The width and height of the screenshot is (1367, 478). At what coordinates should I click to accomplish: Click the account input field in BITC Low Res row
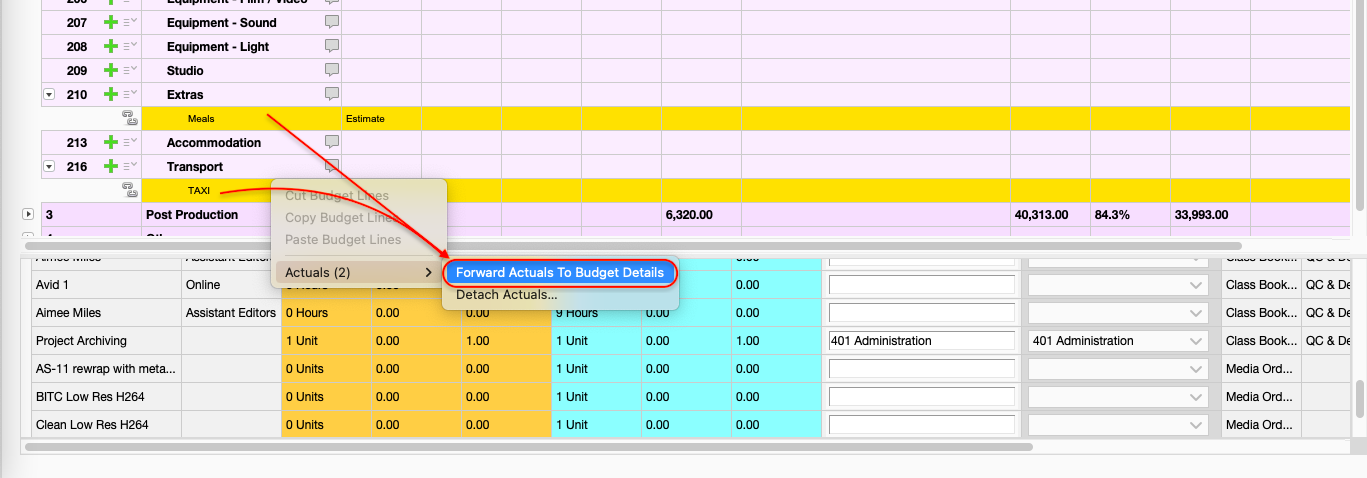coord(921,397)
